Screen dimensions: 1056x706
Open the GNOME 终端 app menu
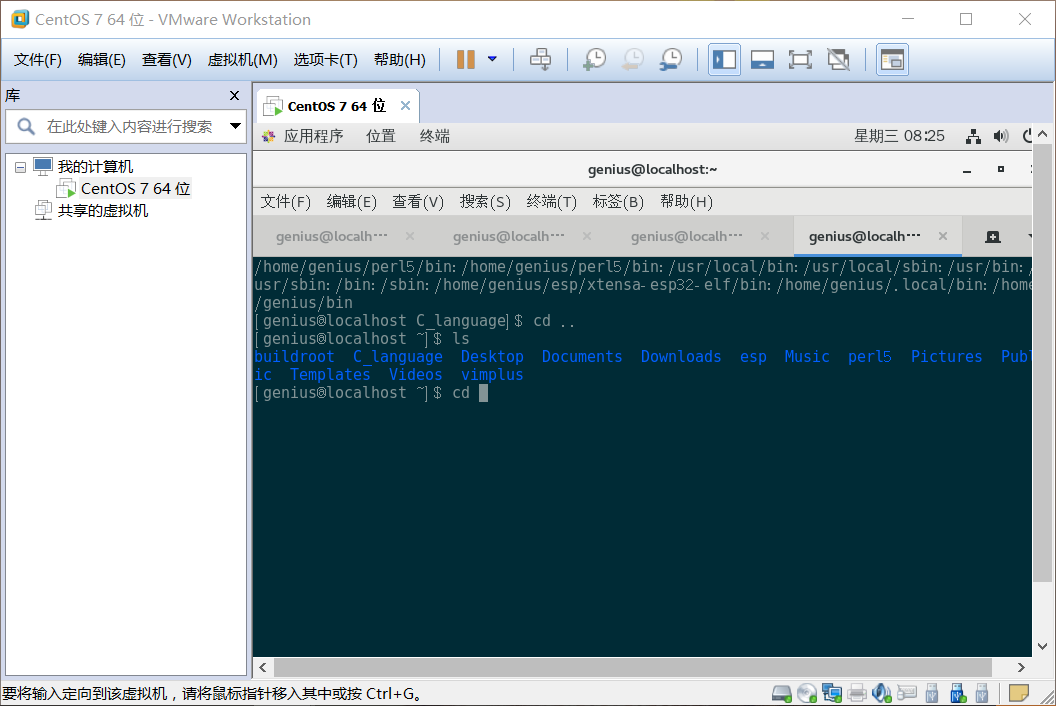click(434, 136)
